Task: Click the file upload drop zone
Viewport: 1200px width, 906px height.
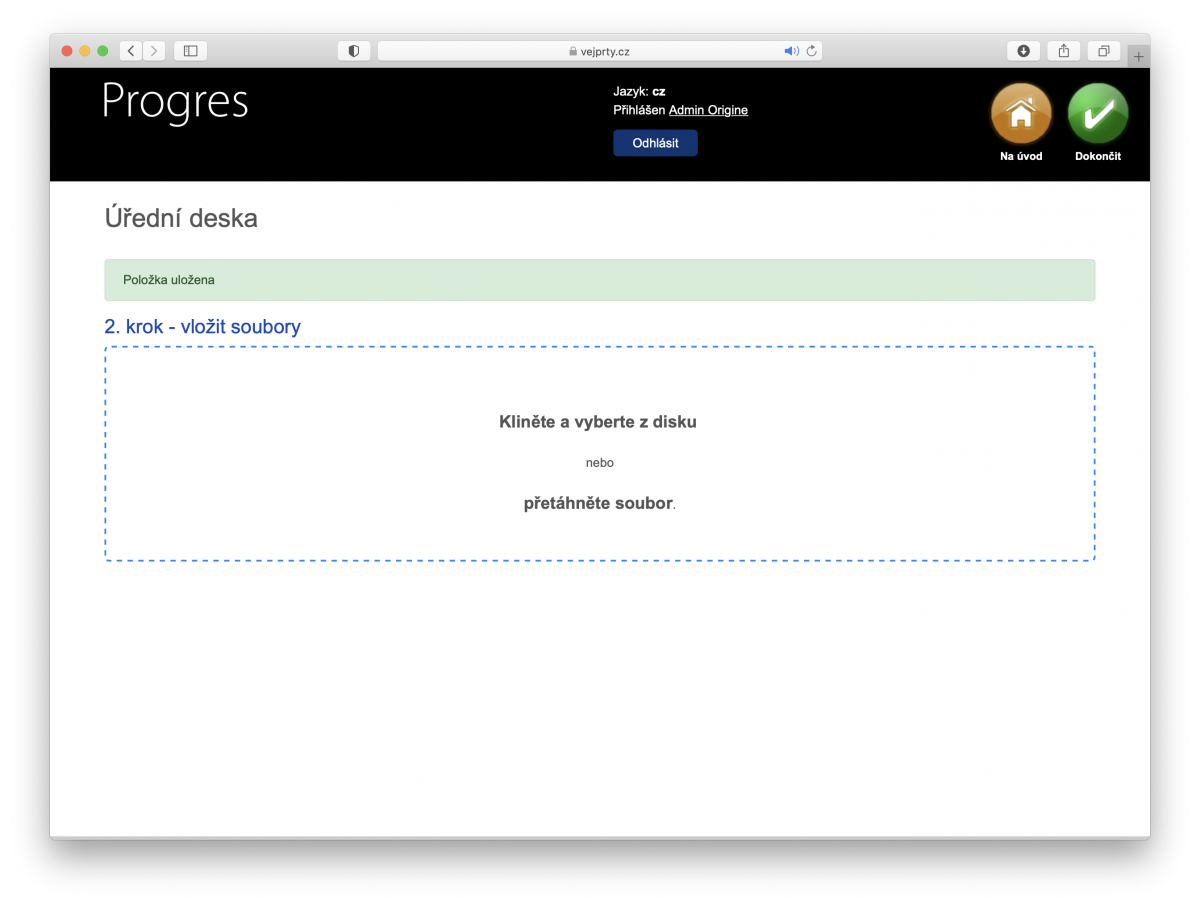Action: [x=599, y=454]
